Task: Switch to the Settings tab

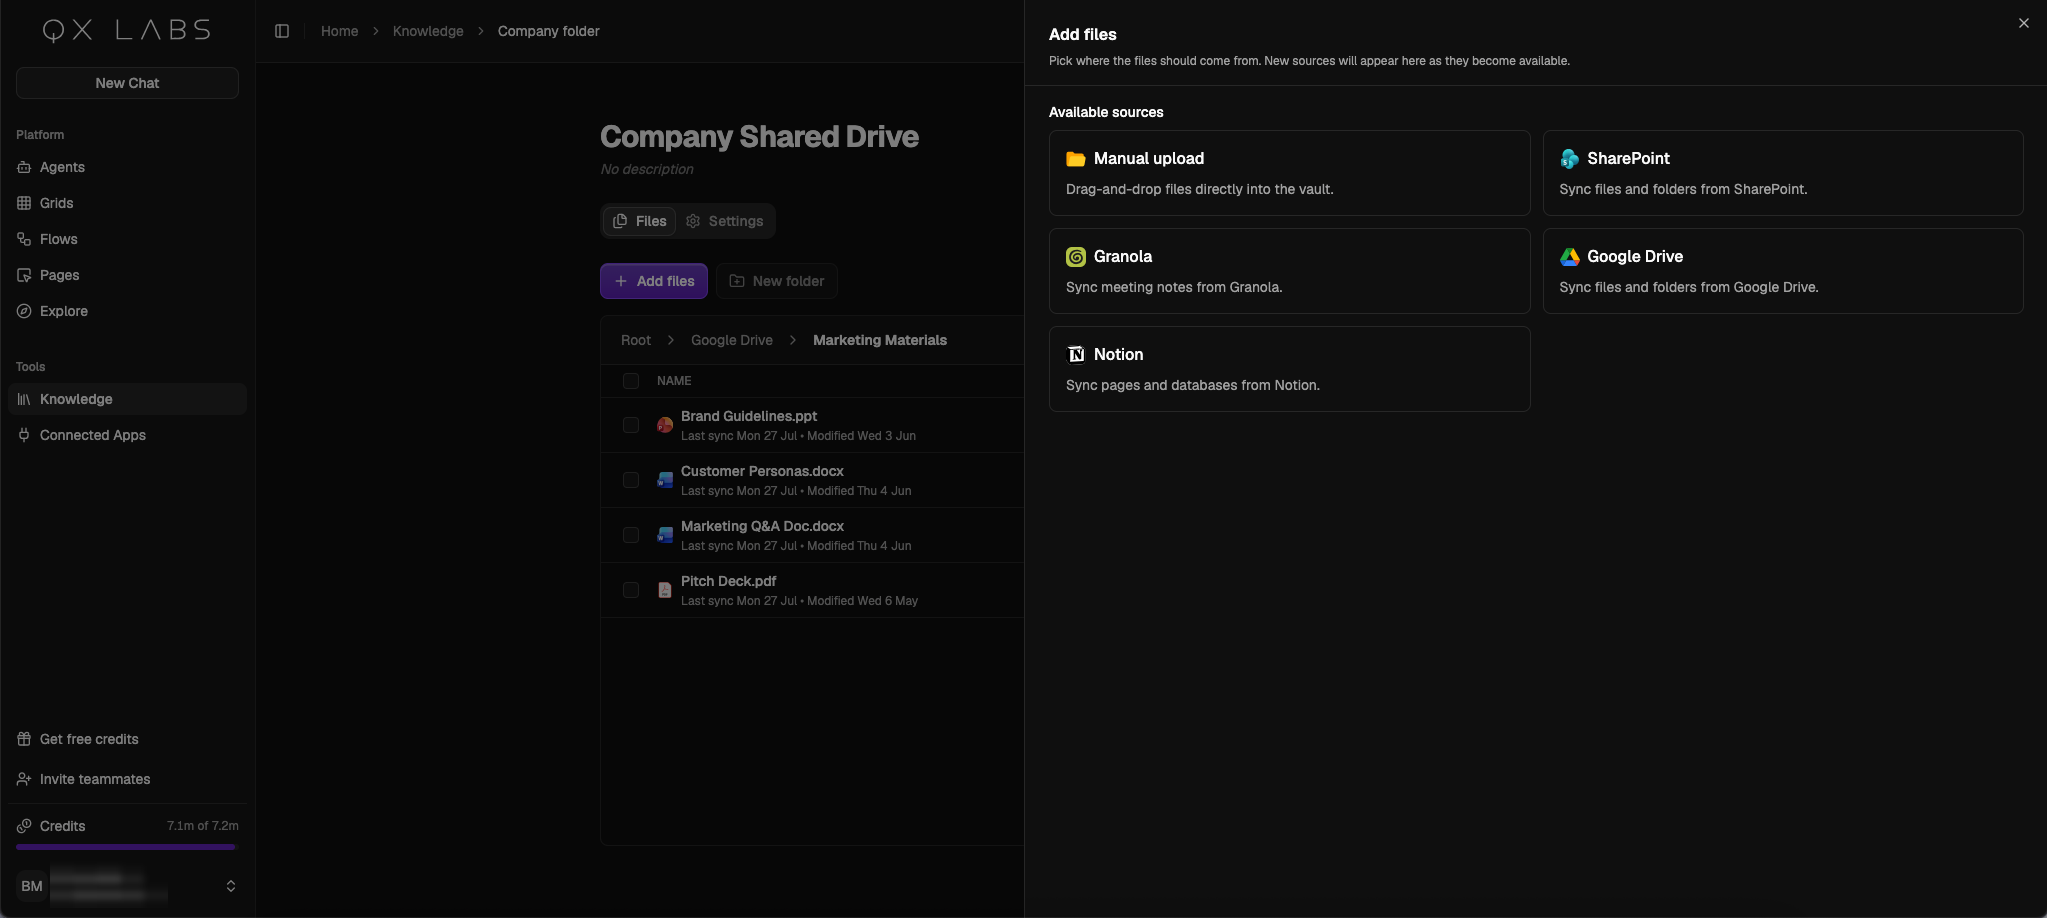Action: pyautogui.click(x=725, y=221)
